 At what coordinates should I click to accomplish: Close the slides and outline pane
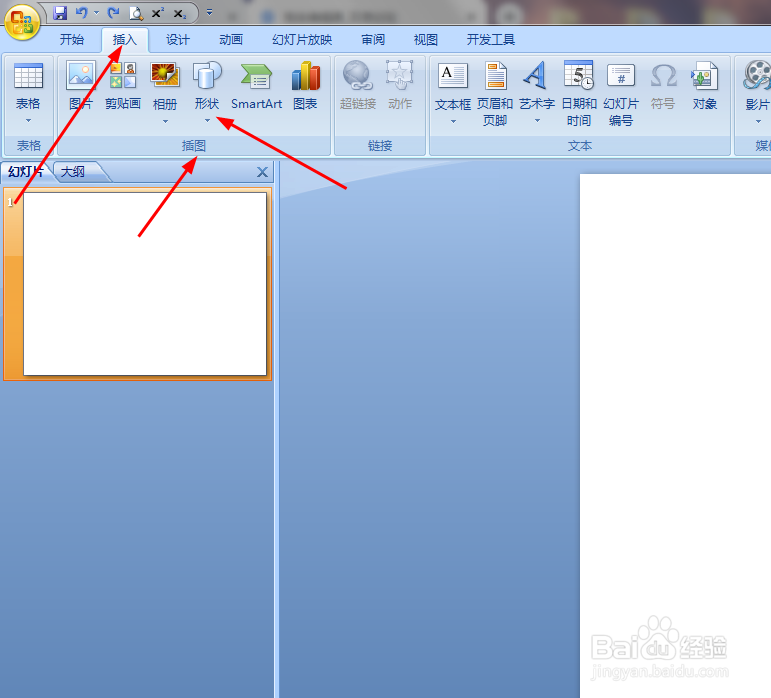(262, 172)
